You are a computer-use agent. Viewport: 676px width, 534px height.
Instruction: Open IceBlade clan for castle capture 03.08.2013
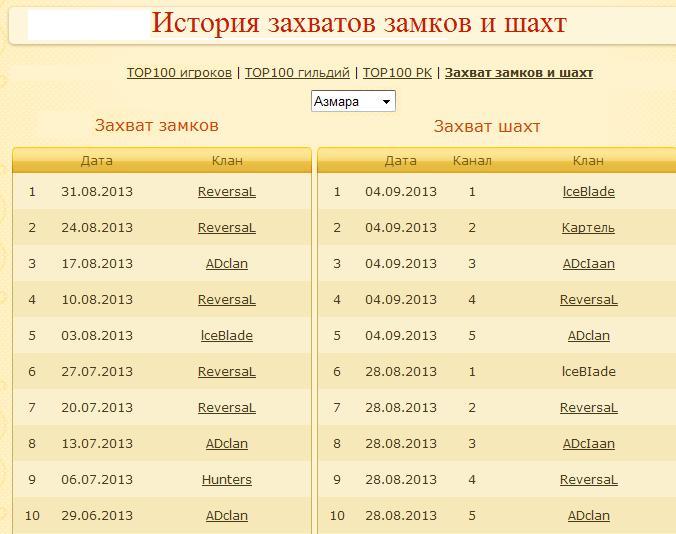click(227, 336)
